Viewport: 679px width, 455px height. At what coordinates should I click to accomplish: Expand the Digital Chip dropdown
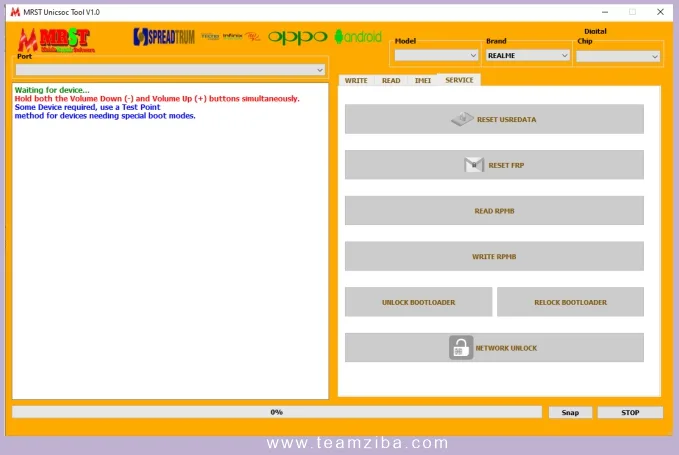coord(618,56)
